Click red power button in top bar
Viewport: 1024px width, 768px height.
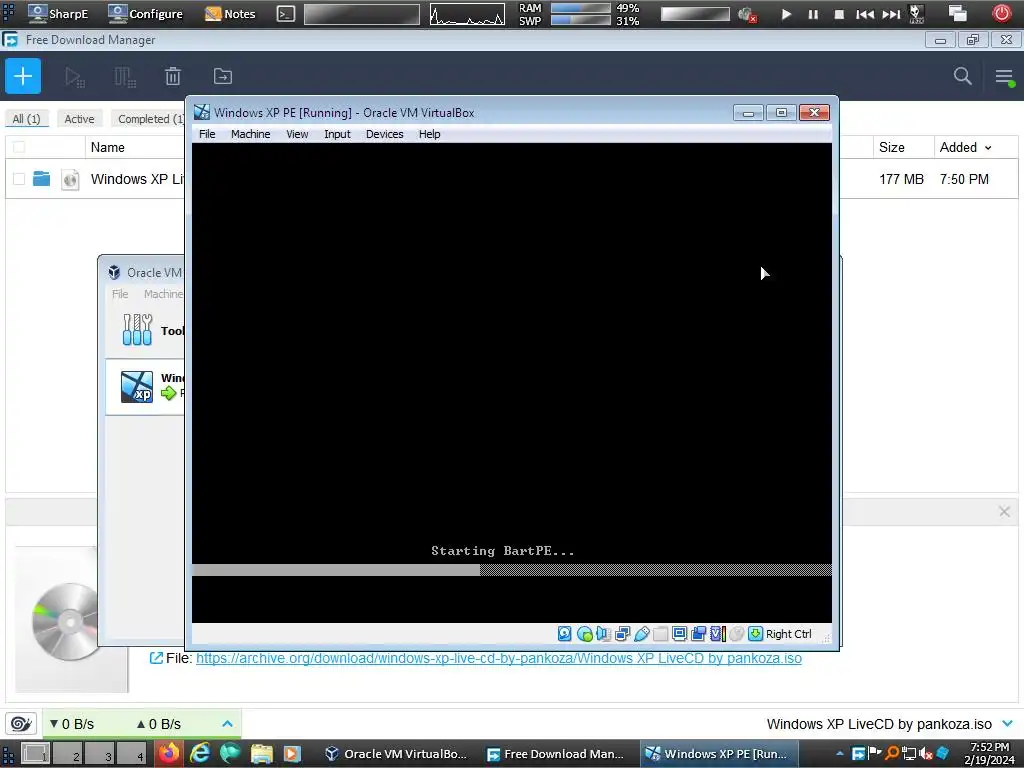[x=1002, y=13]
